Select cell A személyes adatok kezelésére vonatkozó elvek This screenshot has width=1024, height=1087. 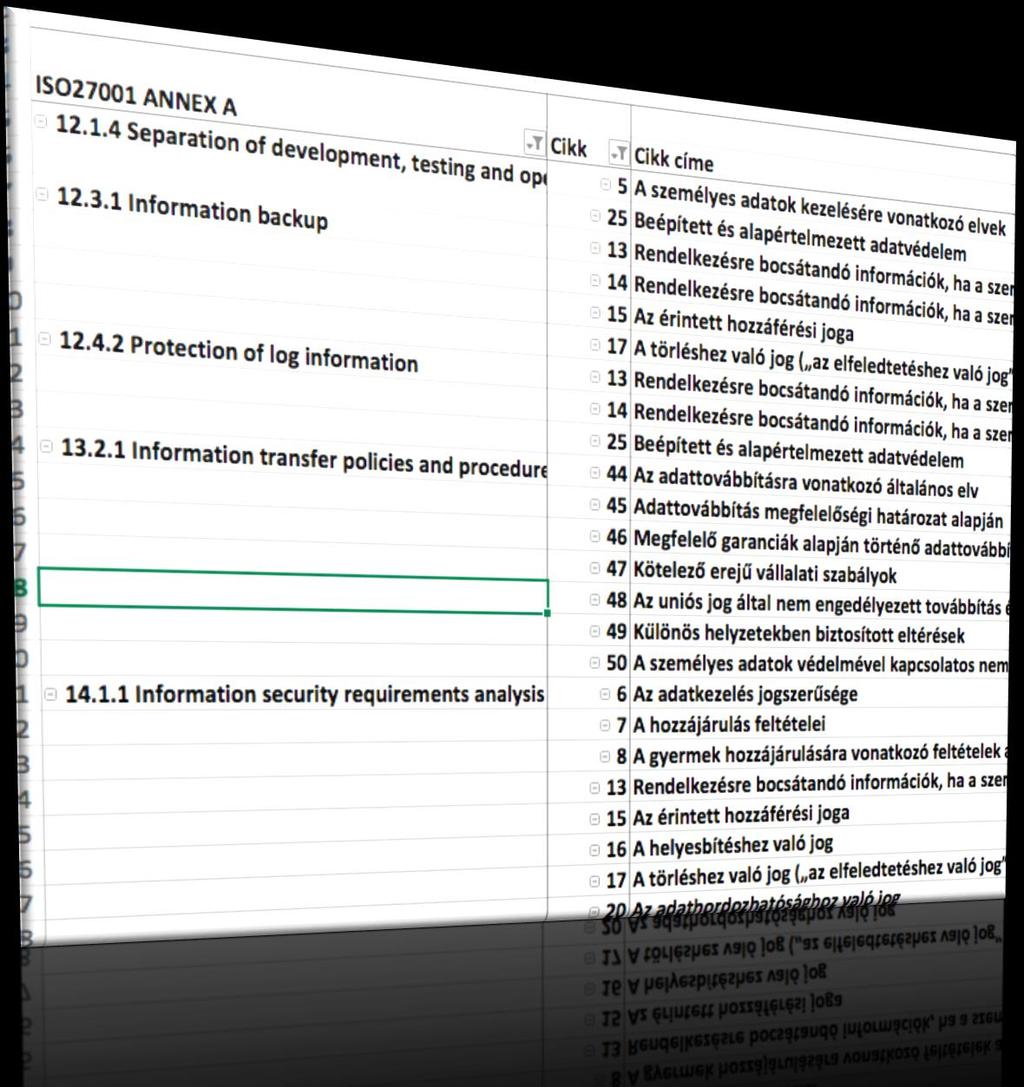819,207
